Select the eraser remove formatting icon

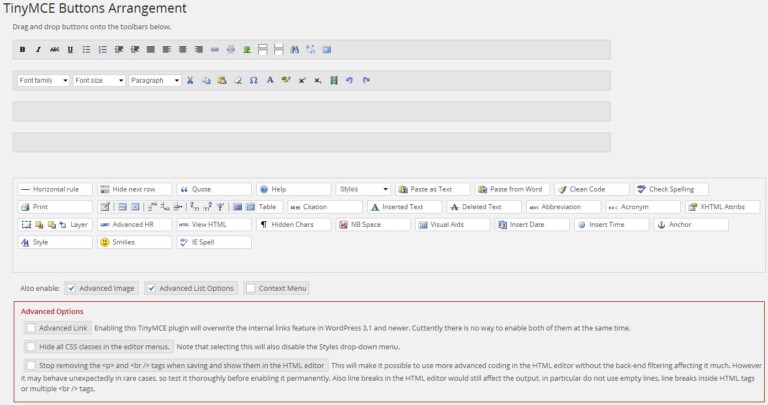coord(238,80)
